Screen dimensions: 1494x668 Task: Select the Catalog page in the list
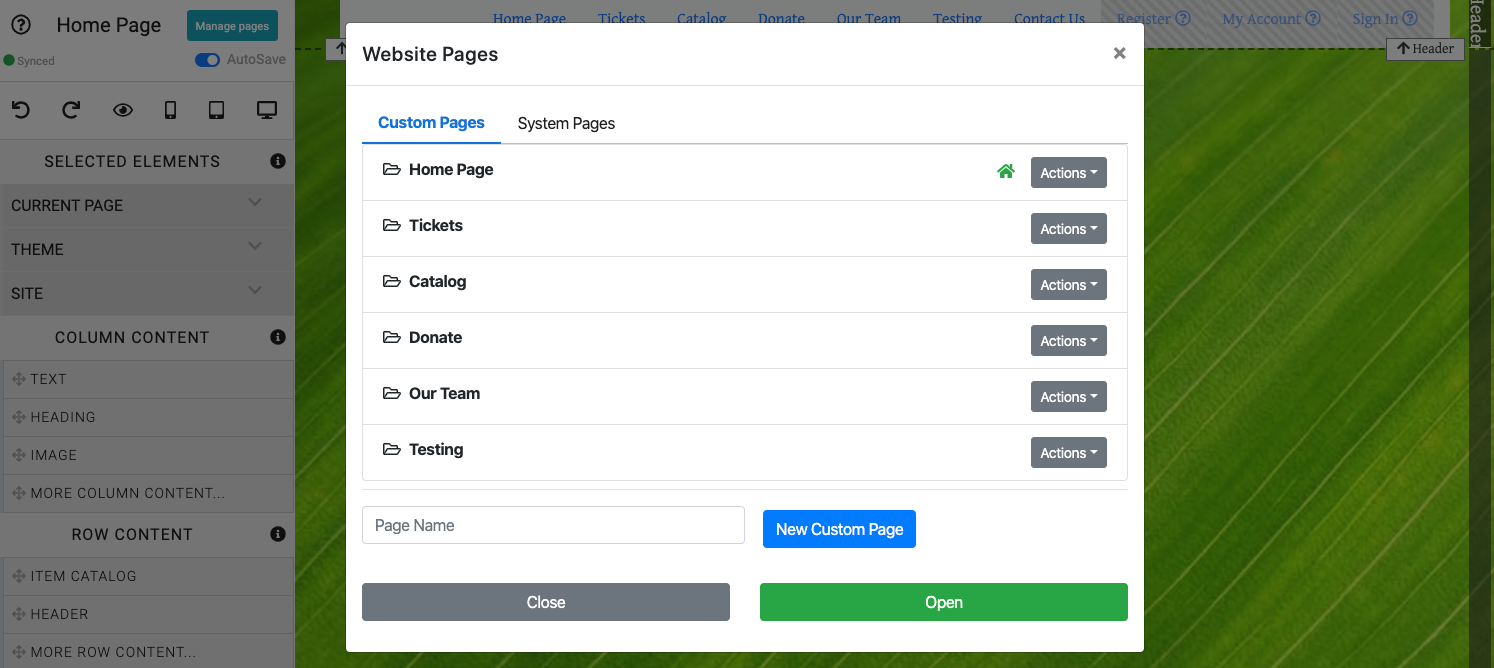(x=437, y=282)
